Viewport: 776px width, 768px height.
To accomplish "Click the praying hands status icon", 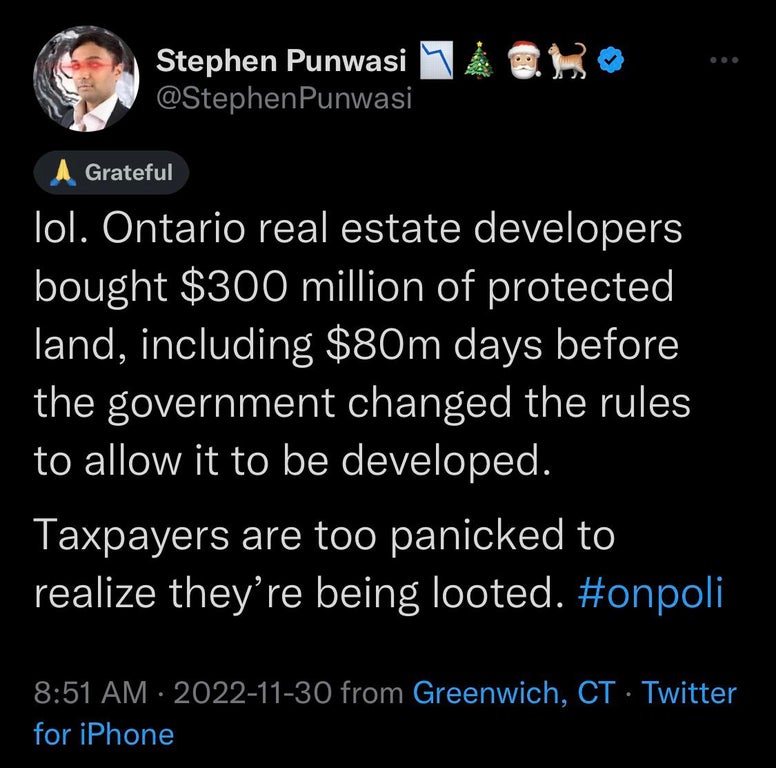I will (x=65, y=173).
